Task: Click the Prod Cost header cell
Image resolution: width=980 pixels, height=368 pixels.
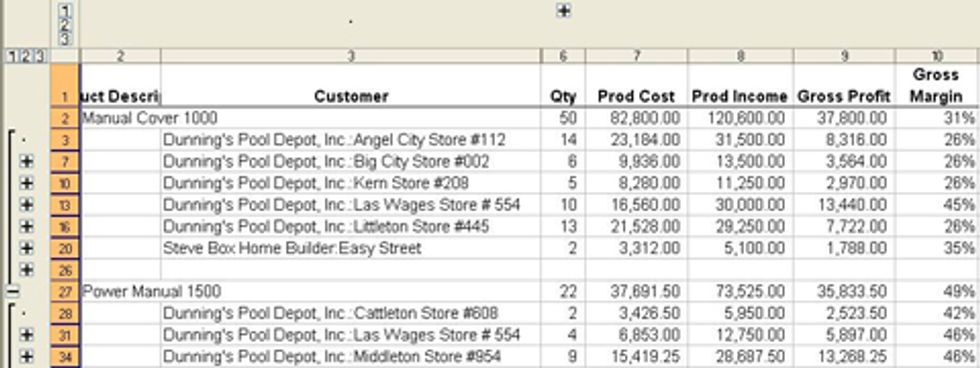Action: [x=636, y=86]
